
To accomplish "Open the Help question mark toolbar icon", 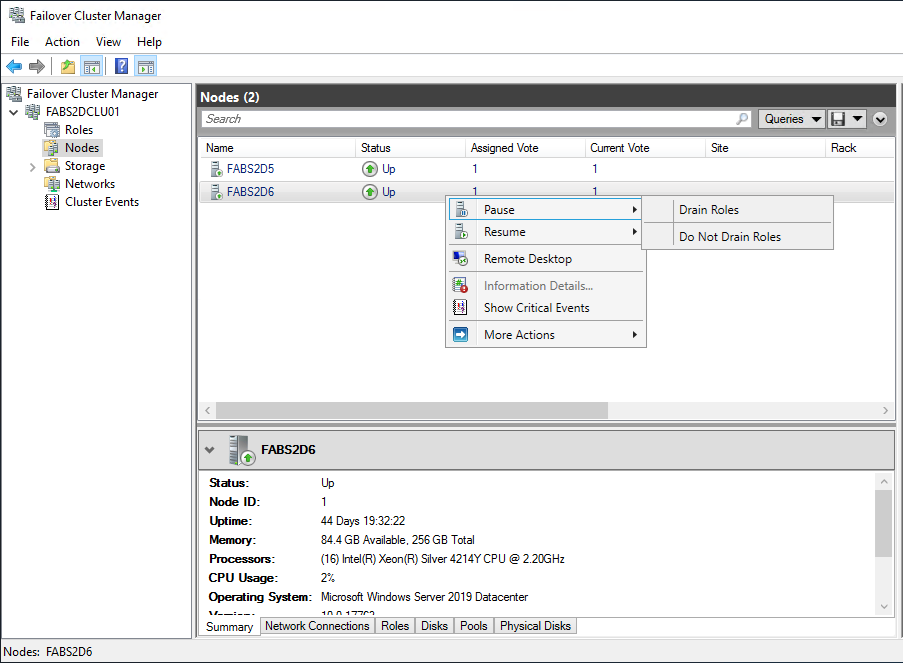I will point(122,67).
